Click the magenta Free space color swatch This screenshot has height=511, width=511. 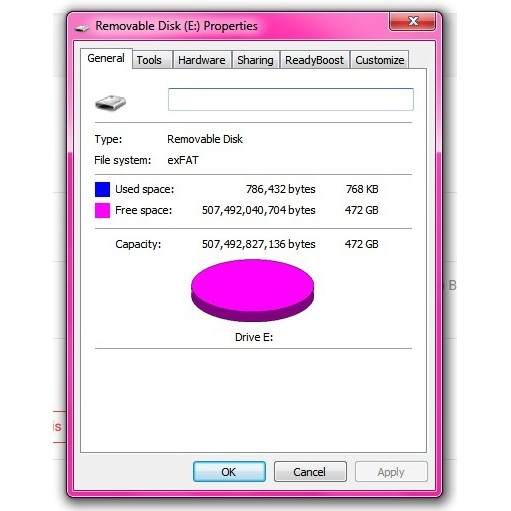click(102, 210)
